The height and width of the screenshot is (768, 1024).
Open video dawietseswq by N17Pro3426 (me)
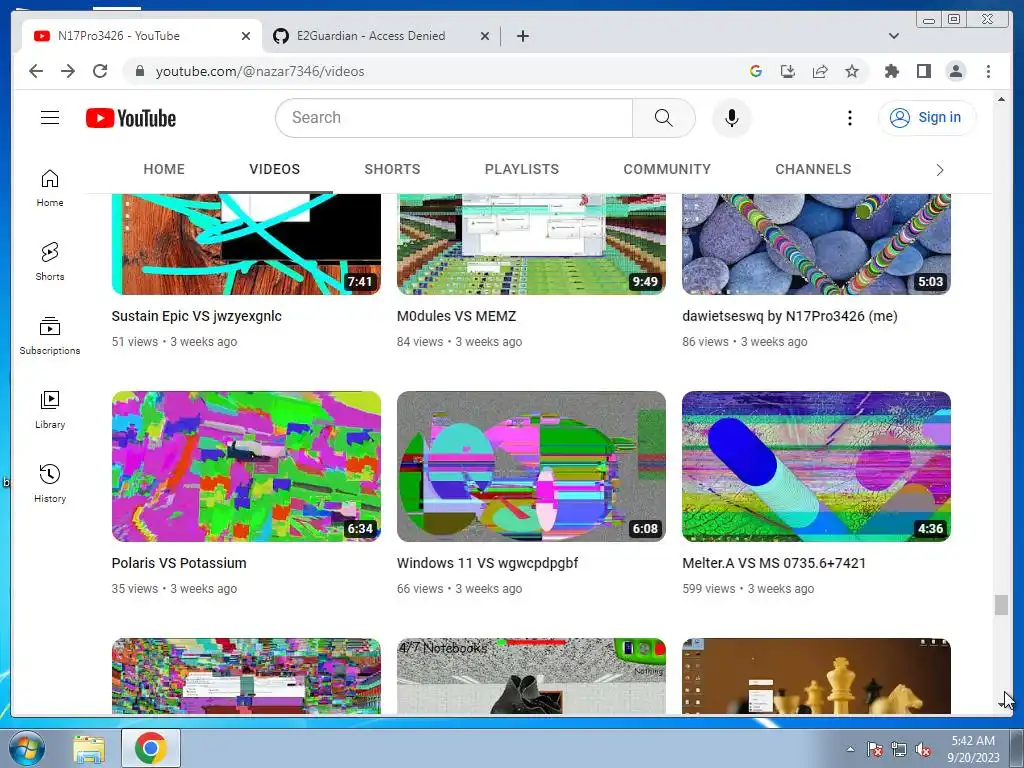[x=790, y=316]
